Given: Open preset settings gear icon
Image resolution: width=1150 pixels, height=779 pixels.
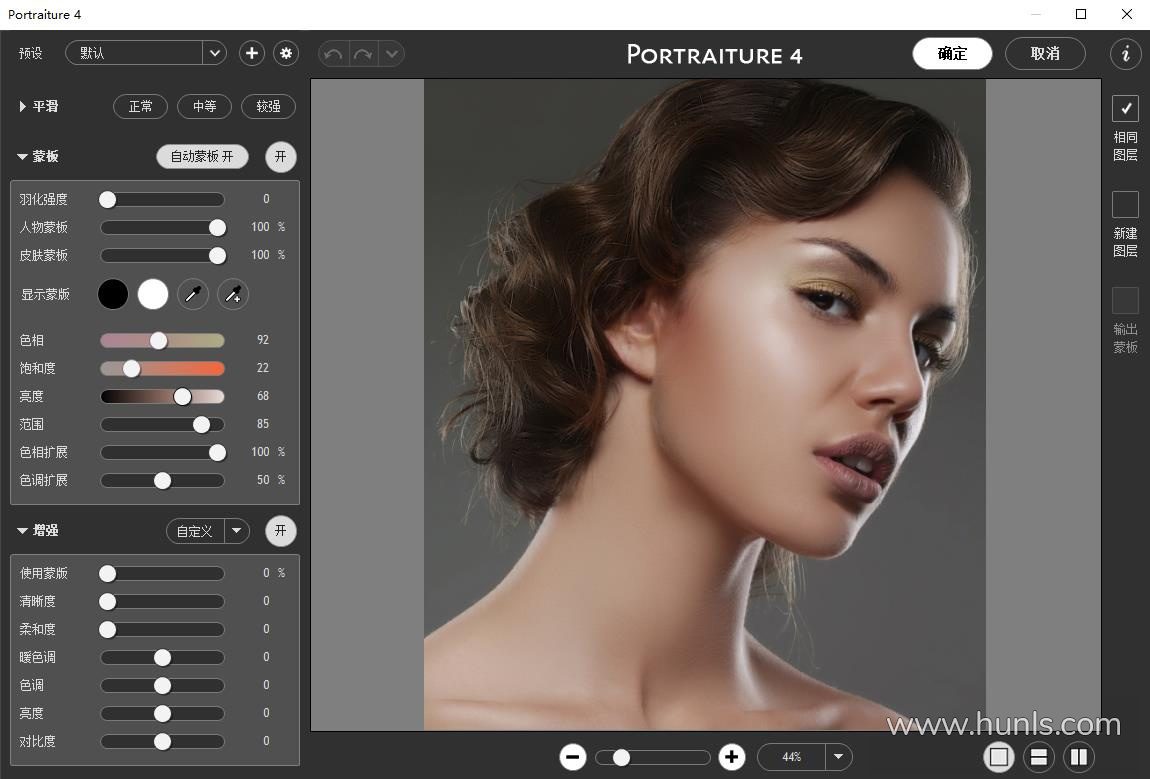Looking at the screenshot, I should [x=287, y=53].
